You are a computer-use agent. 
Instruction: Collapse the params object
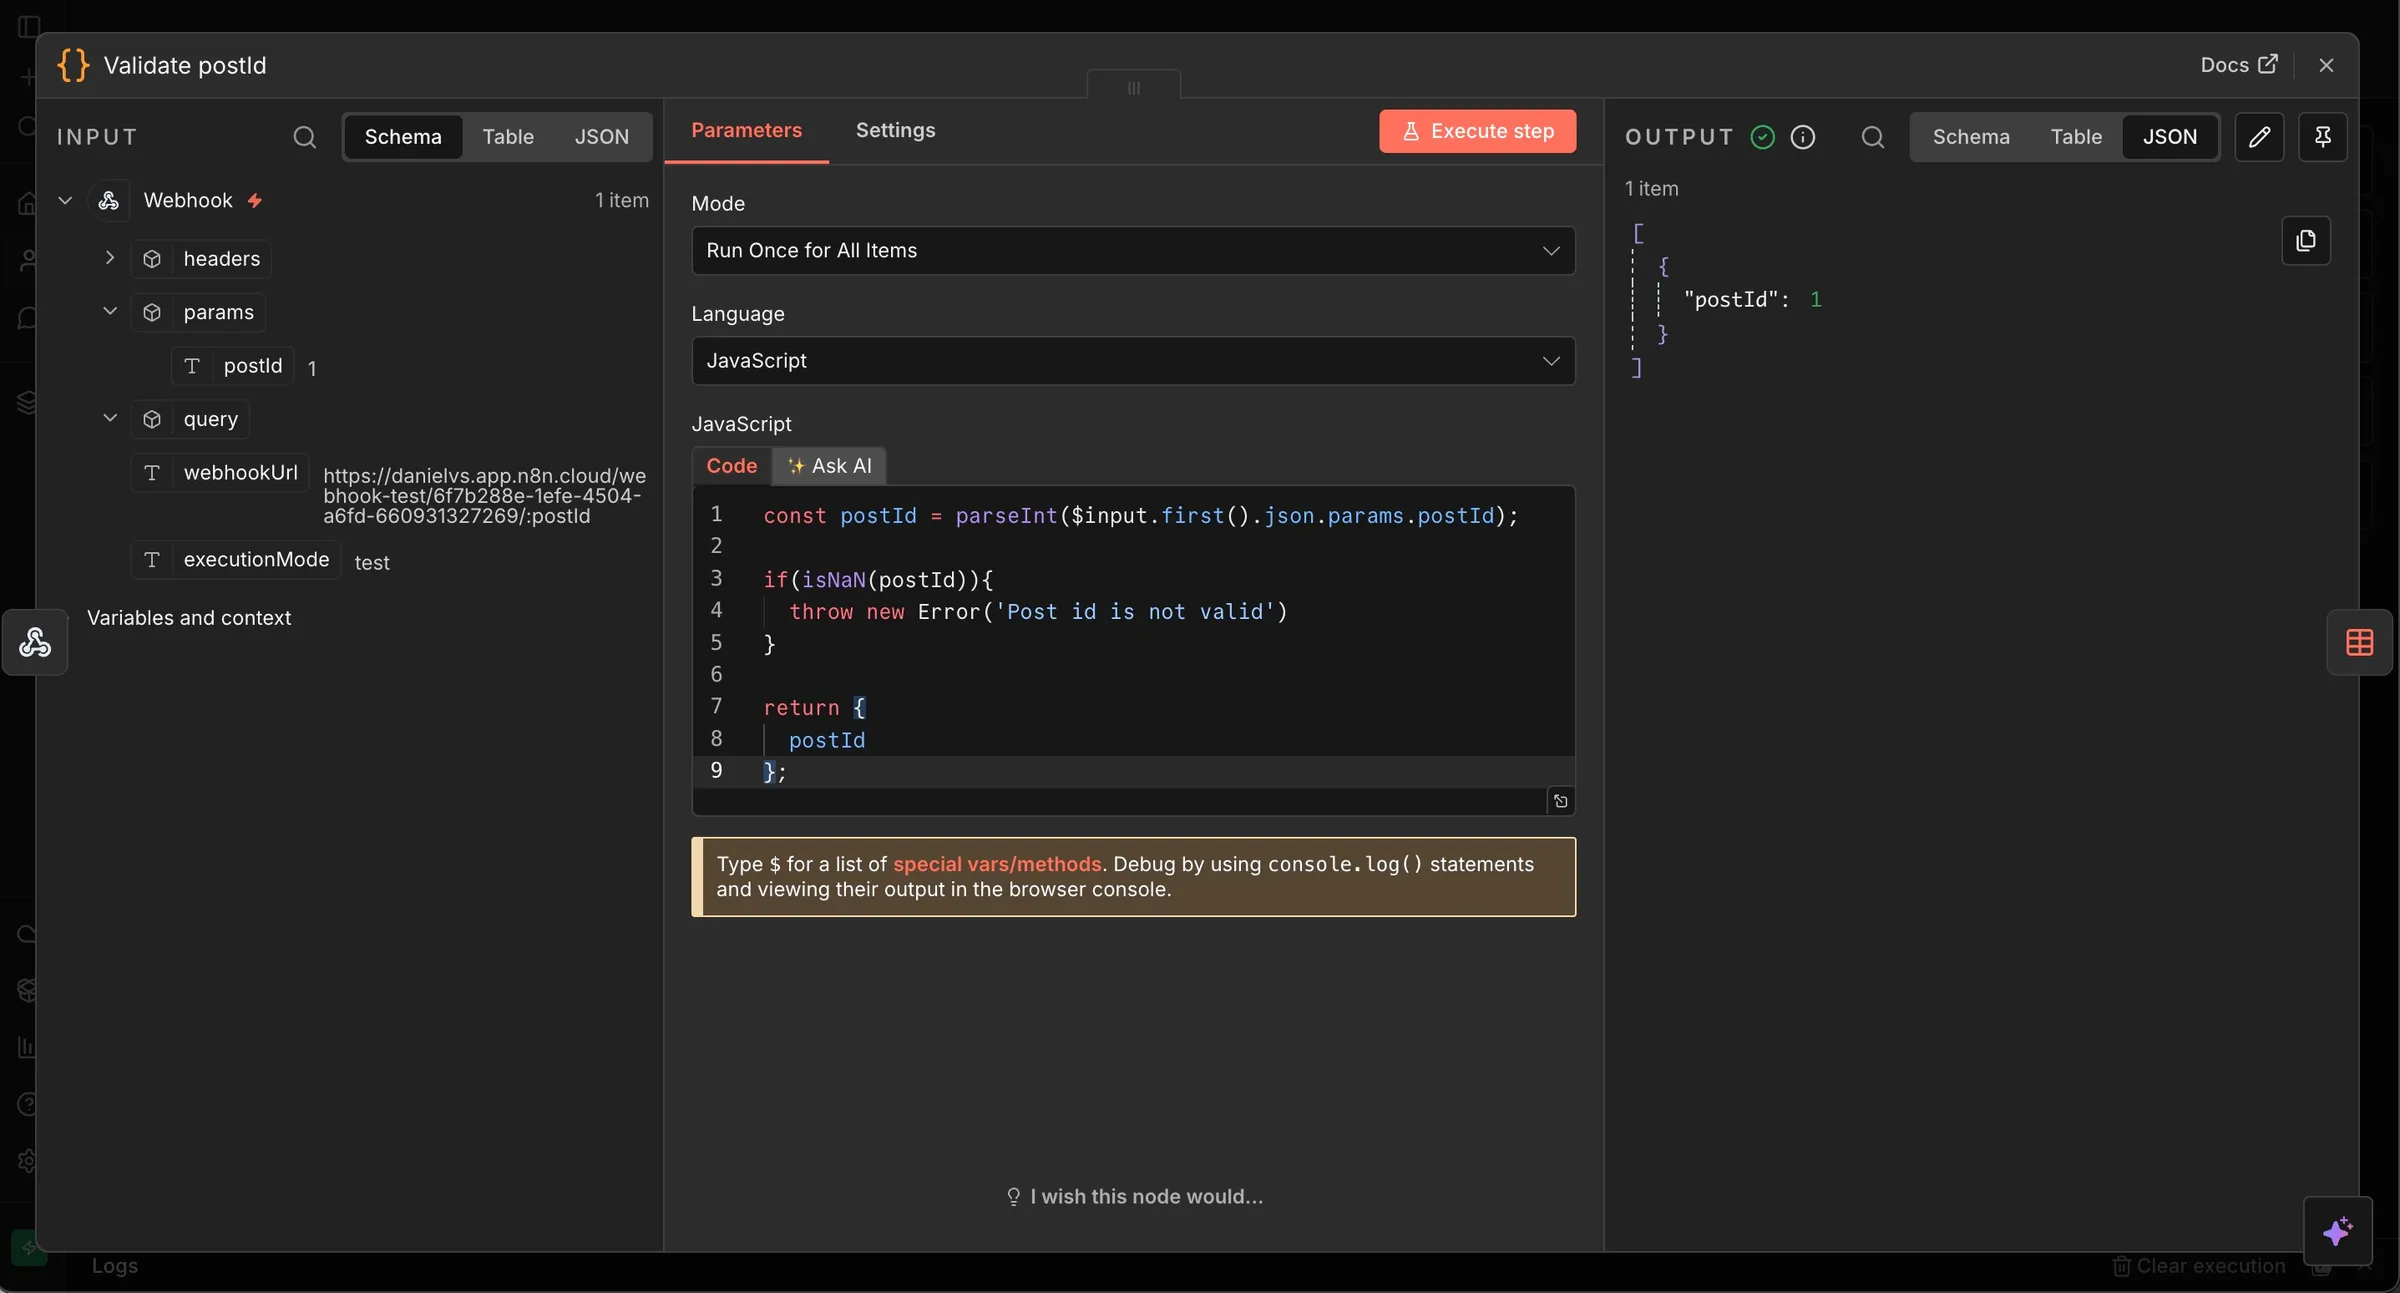[x=110, y=311]
